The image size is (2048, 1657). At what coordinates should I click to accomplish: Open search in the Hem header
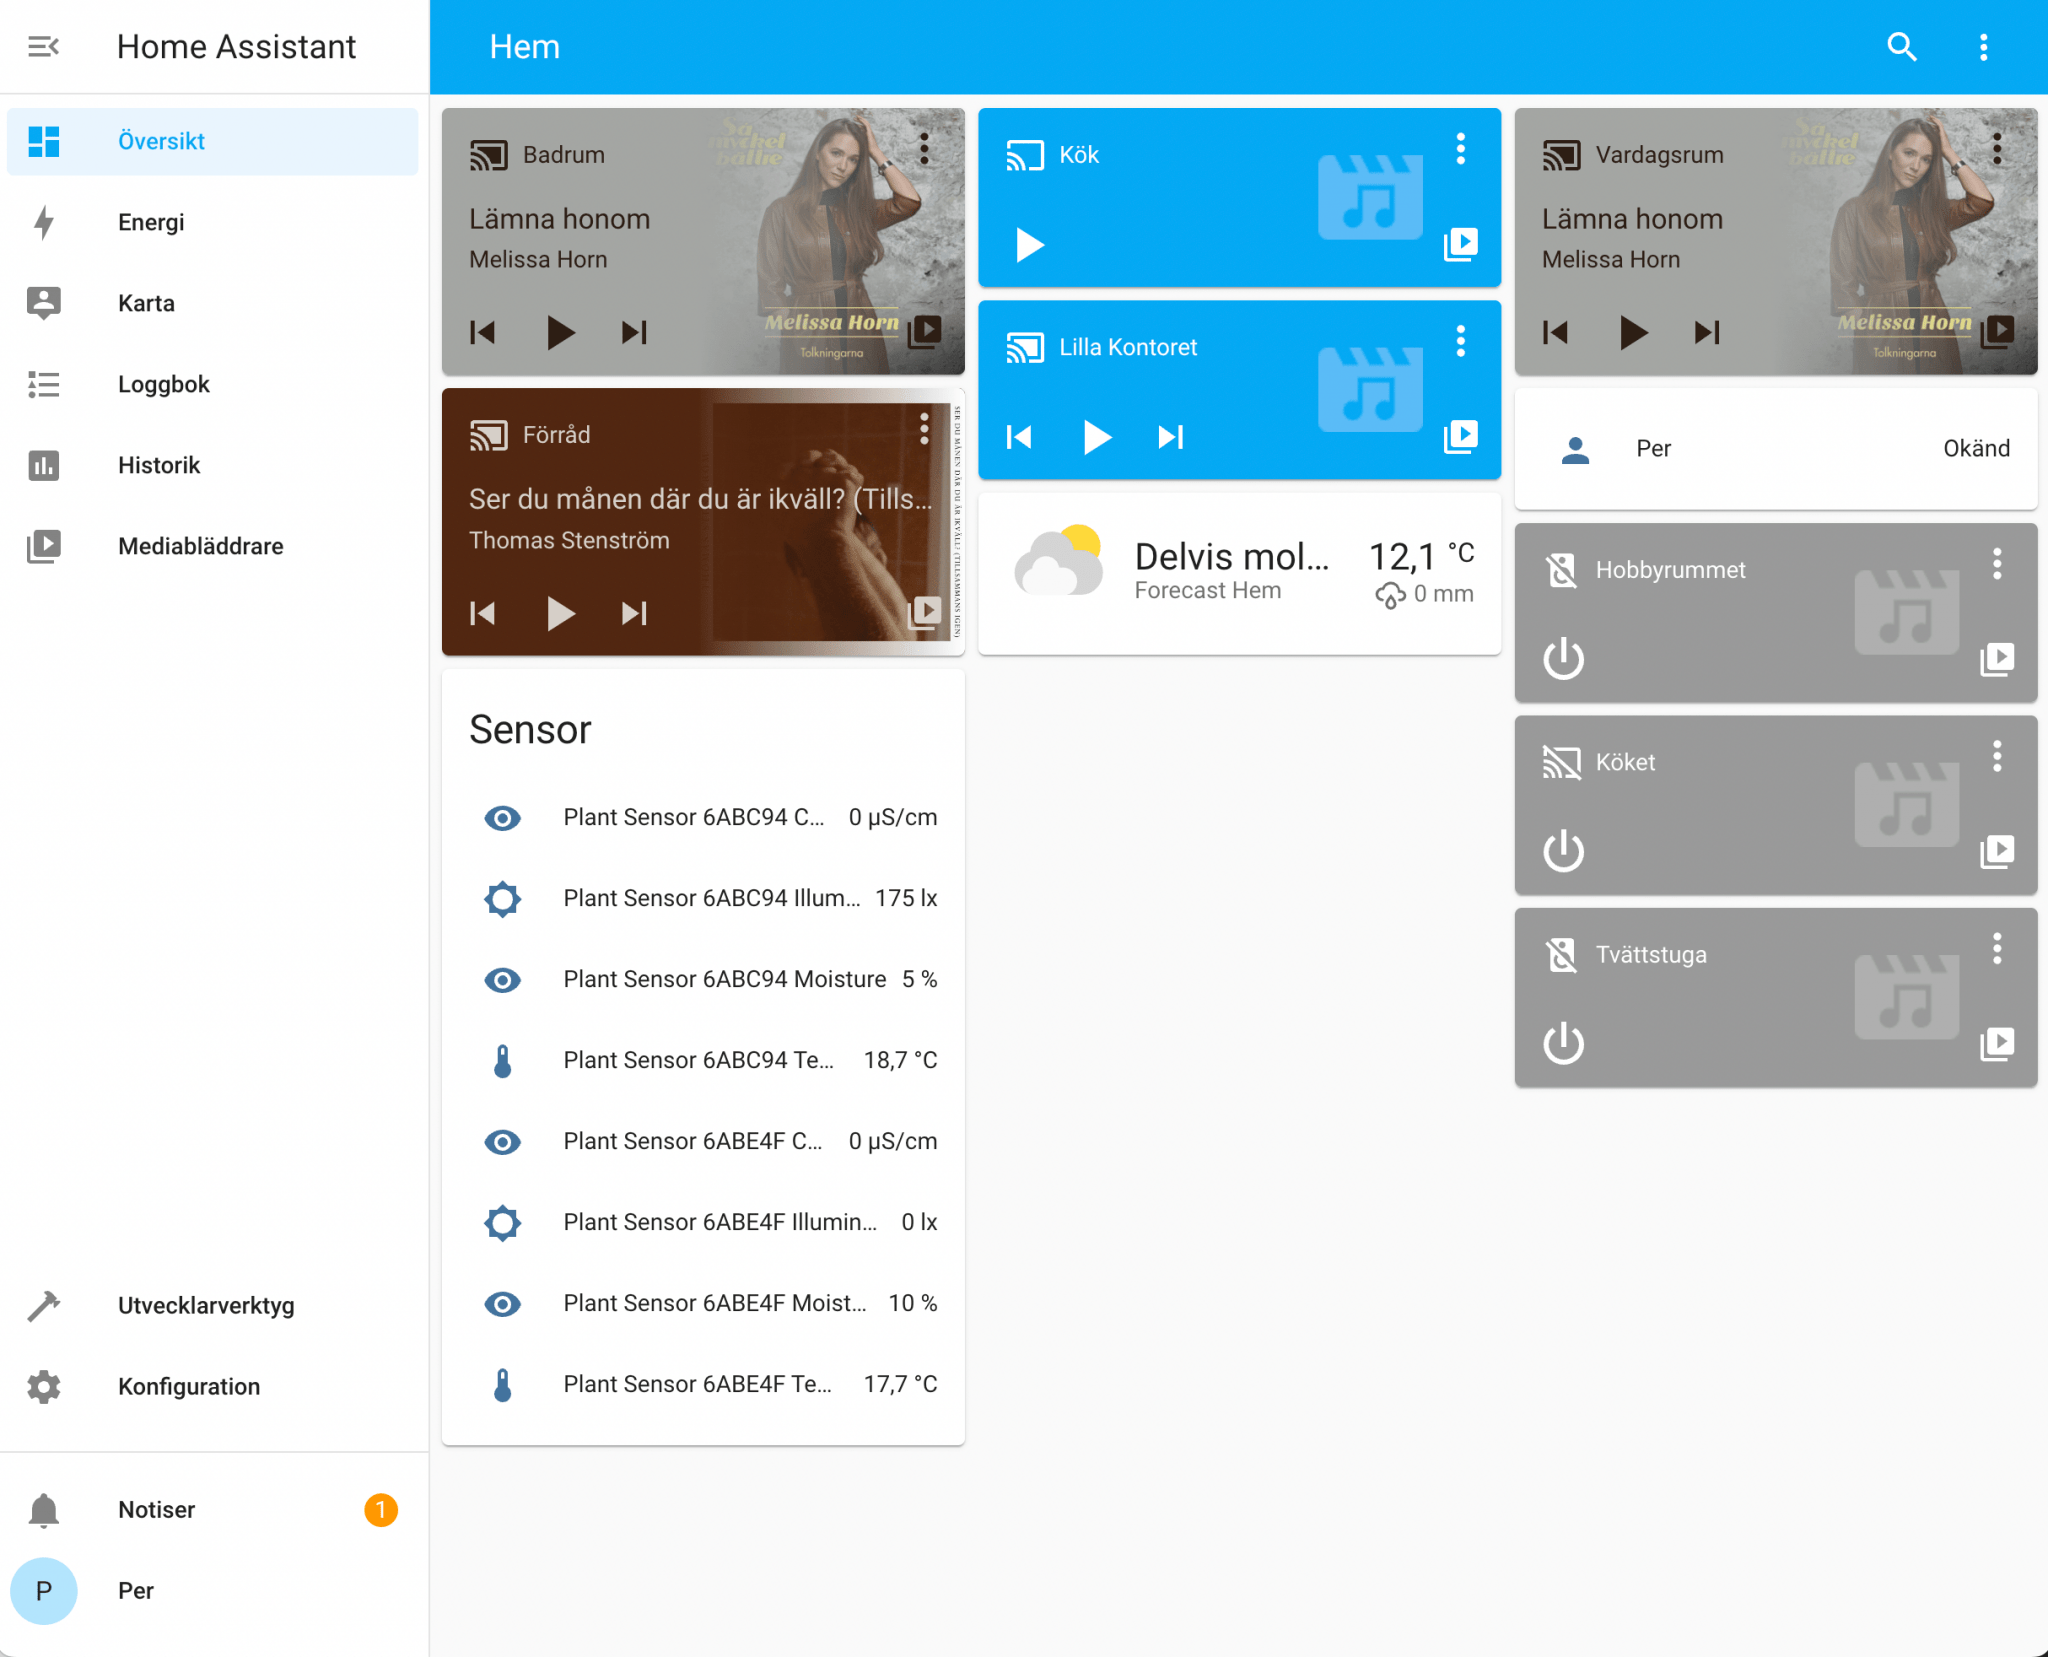(x=1901, y=46)
